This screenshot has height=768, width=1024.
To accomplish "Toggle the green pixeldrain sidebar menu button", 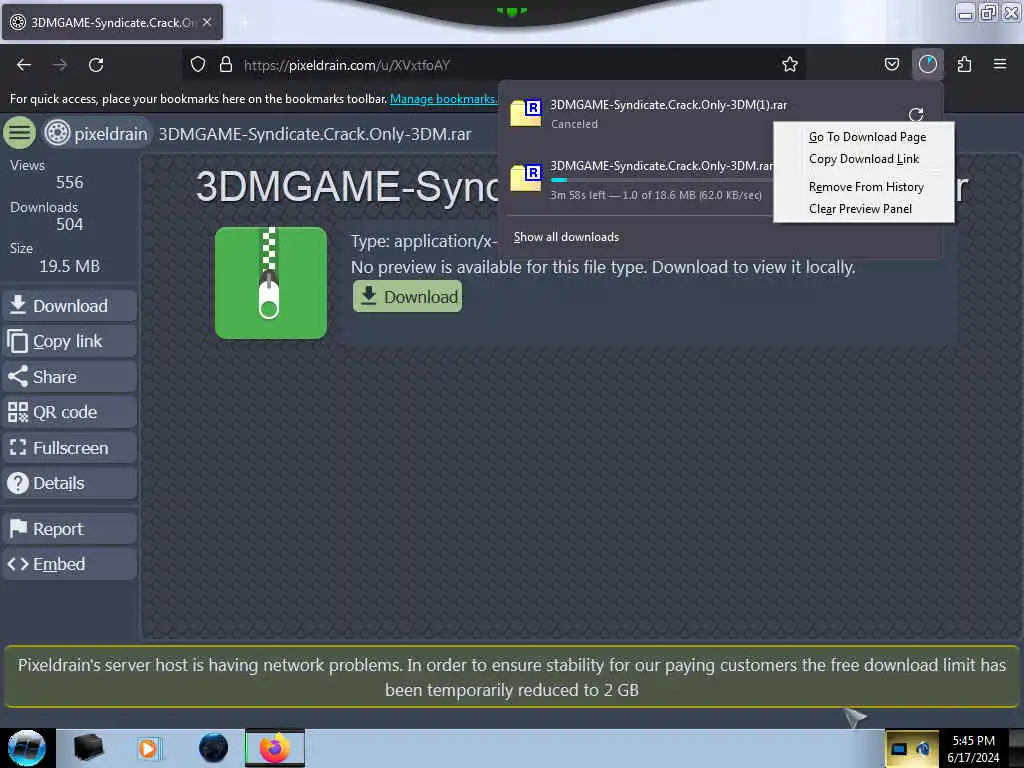I will coord(20,133).
